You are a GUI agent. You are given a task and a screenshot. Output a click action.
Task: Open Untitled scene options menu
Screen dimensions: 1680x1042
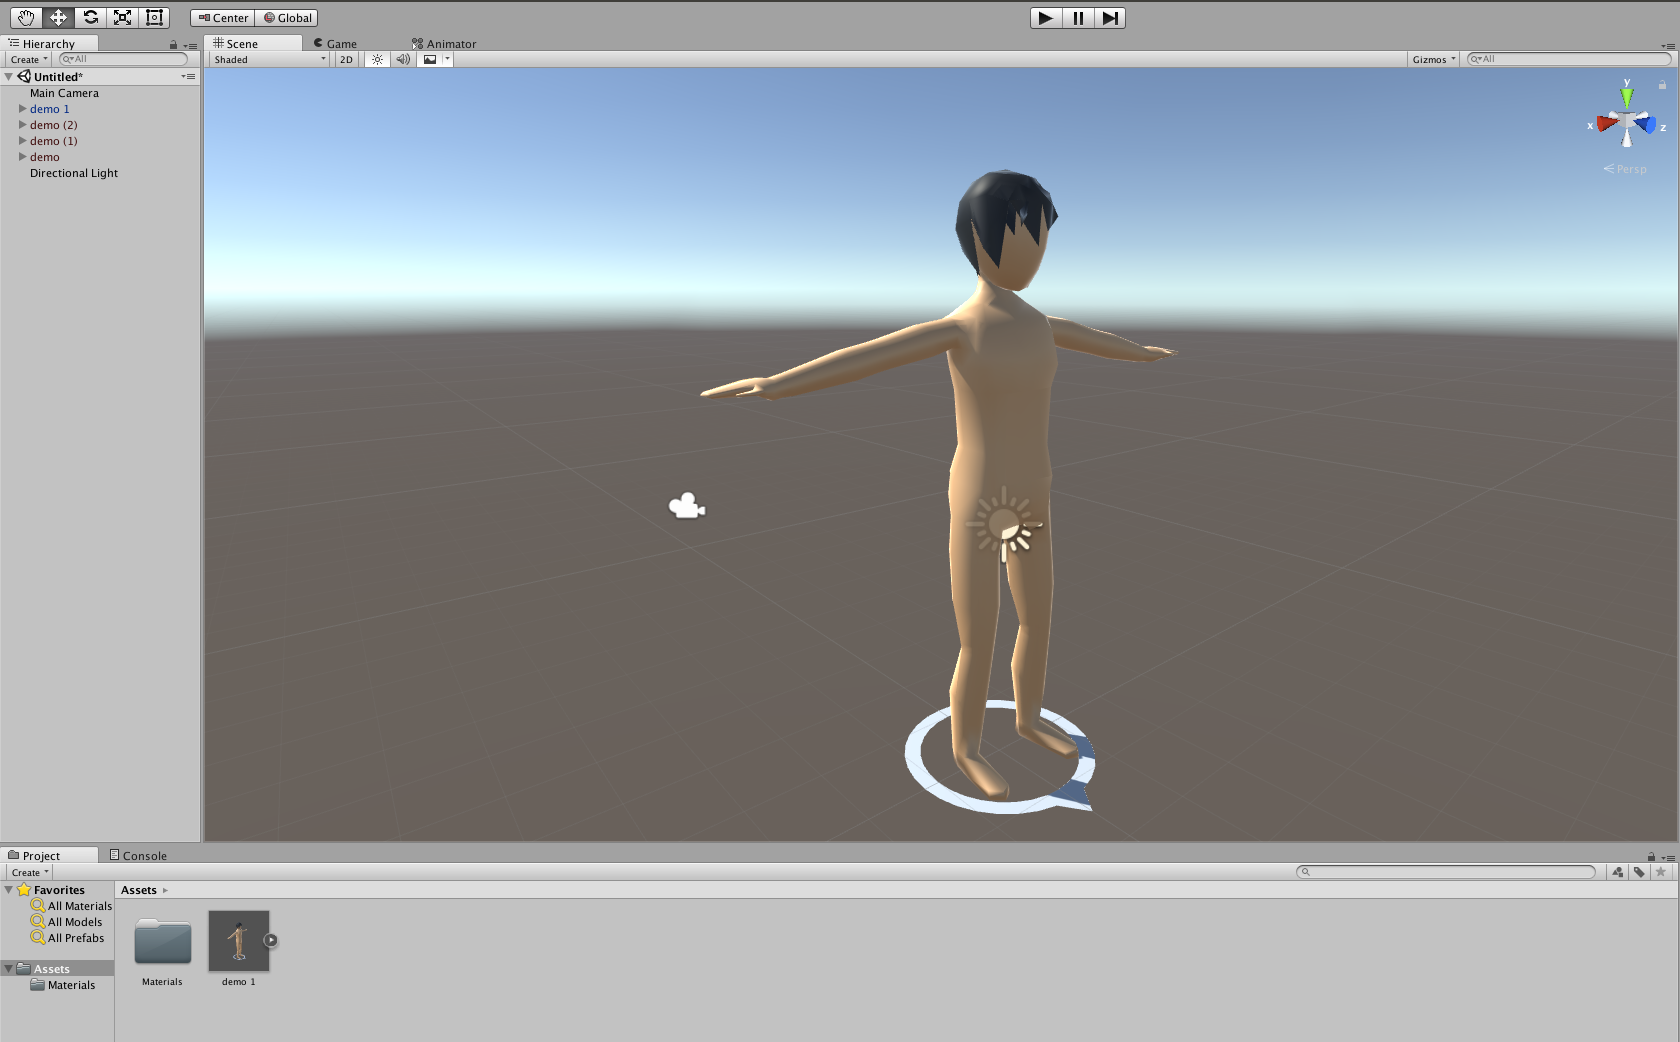click(188, 76)
